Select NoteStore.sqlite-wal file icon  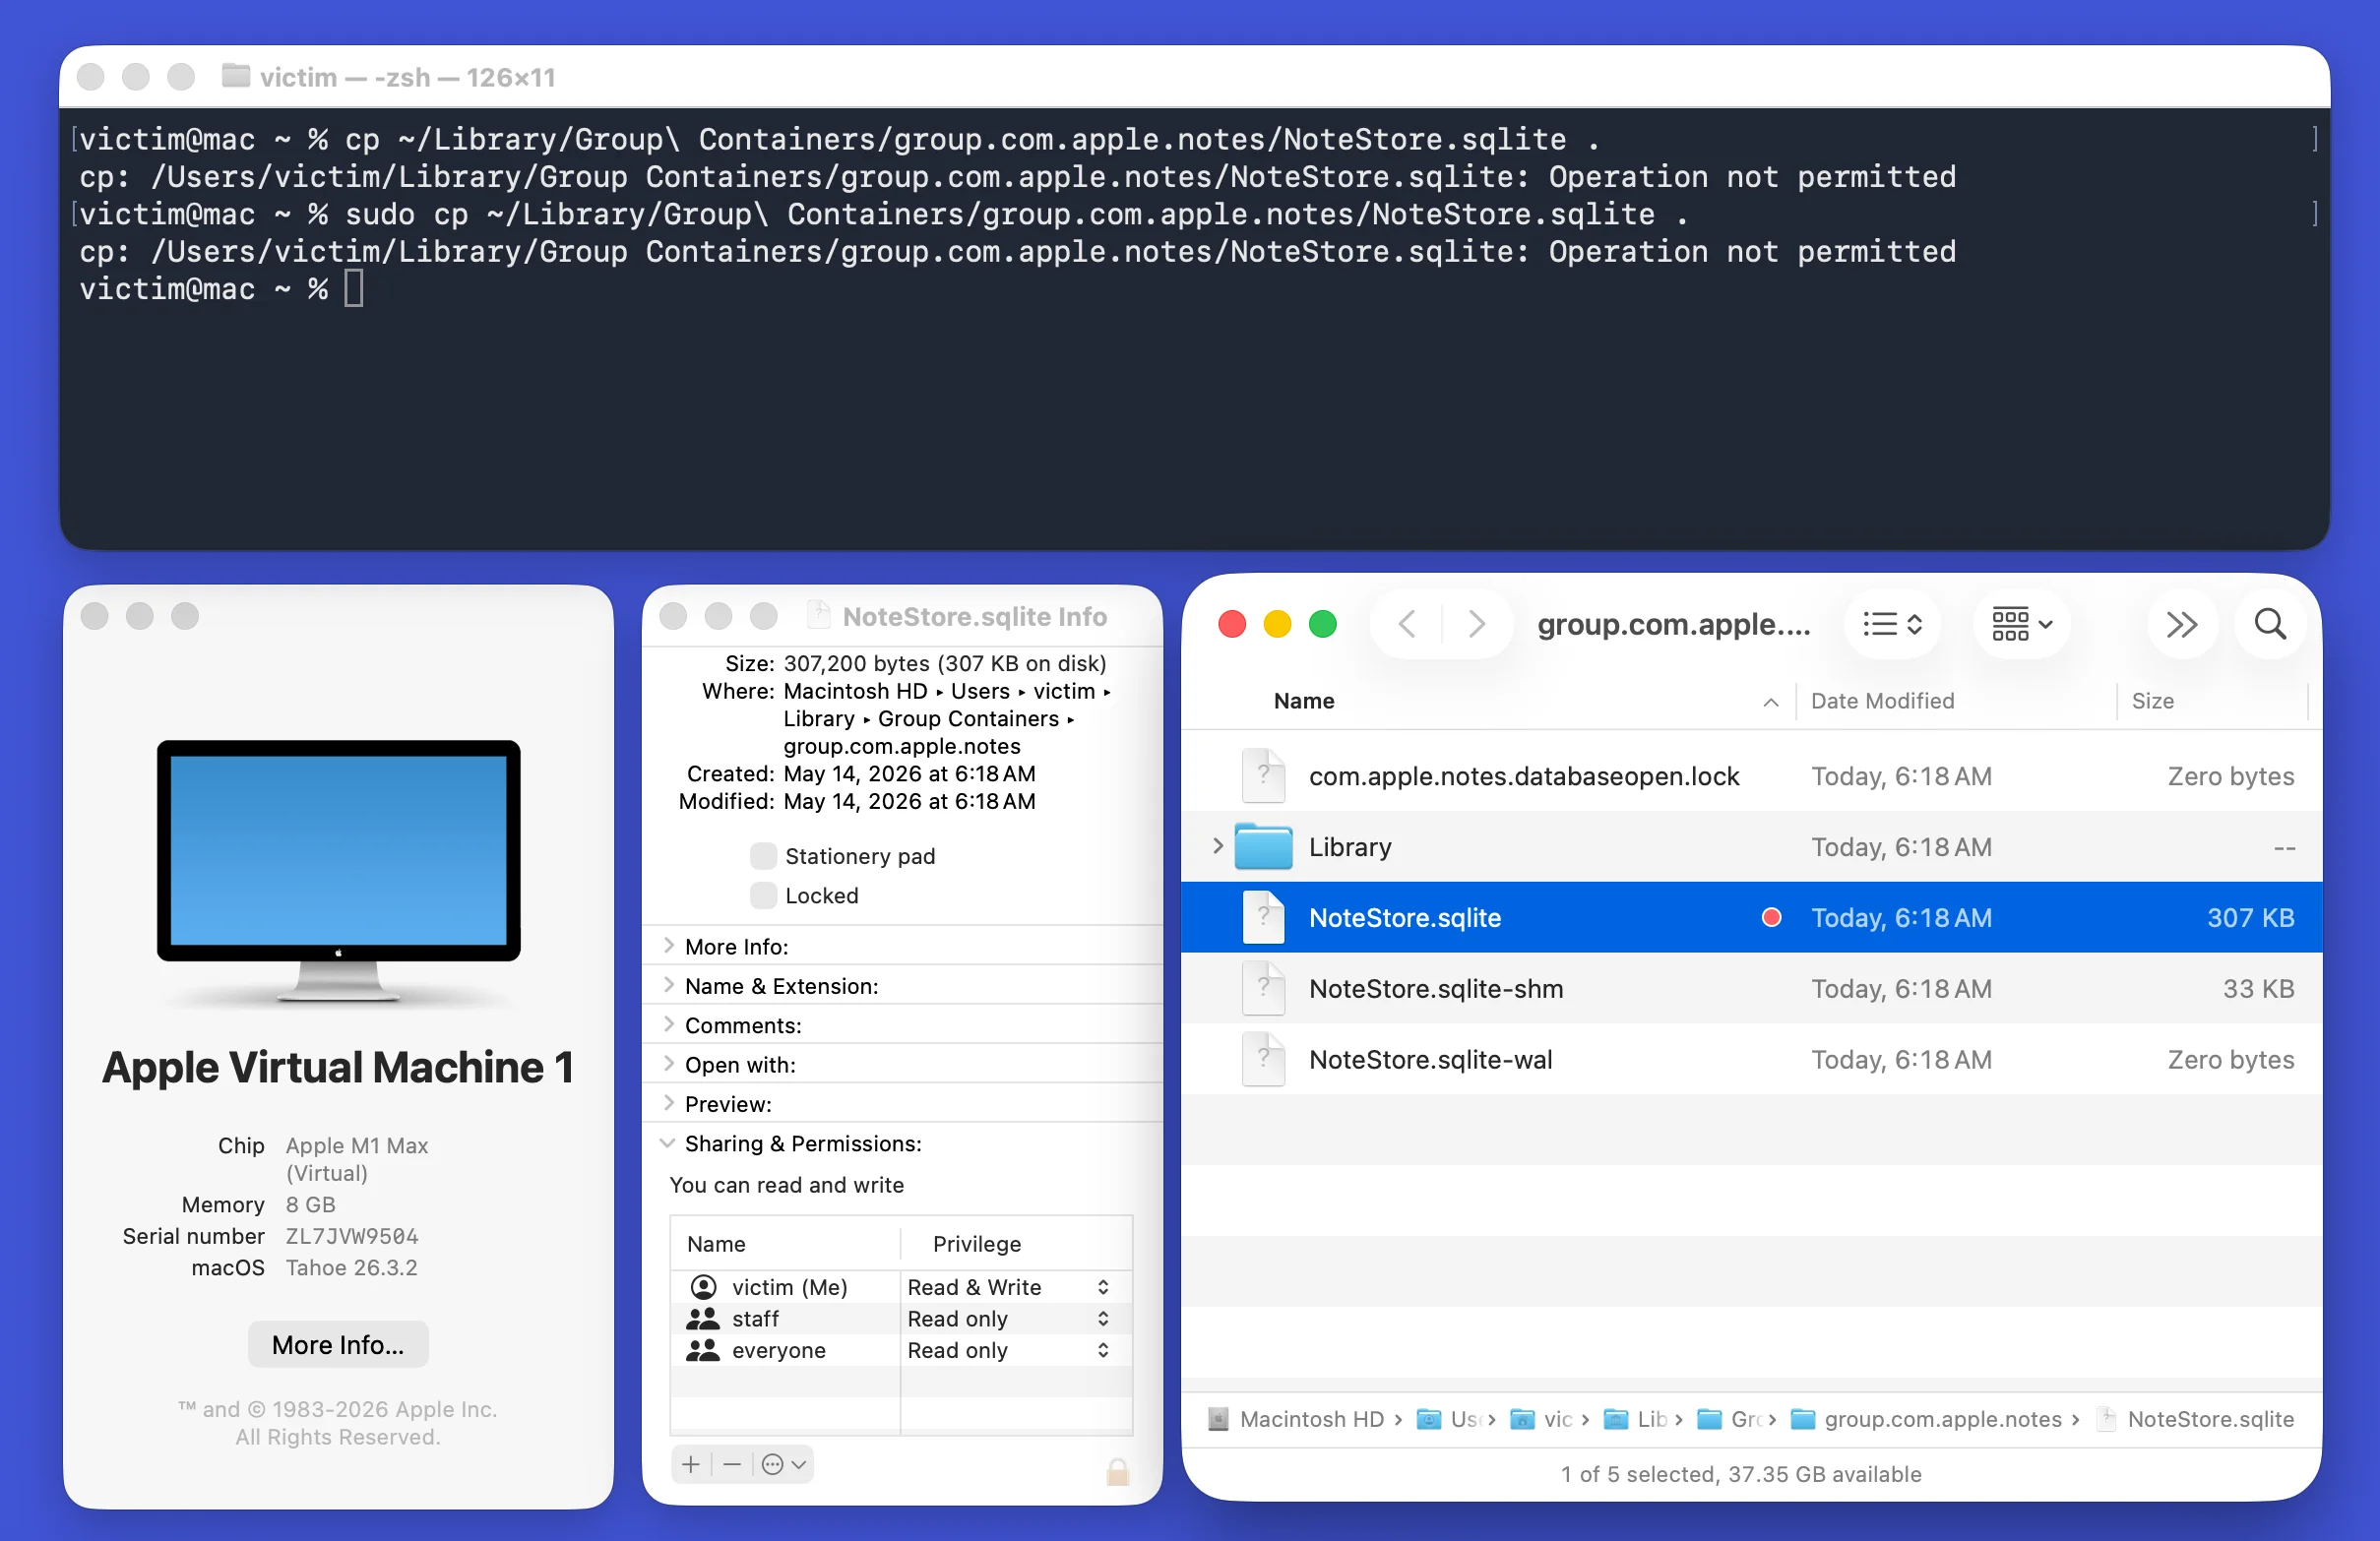(1263, 1059)
